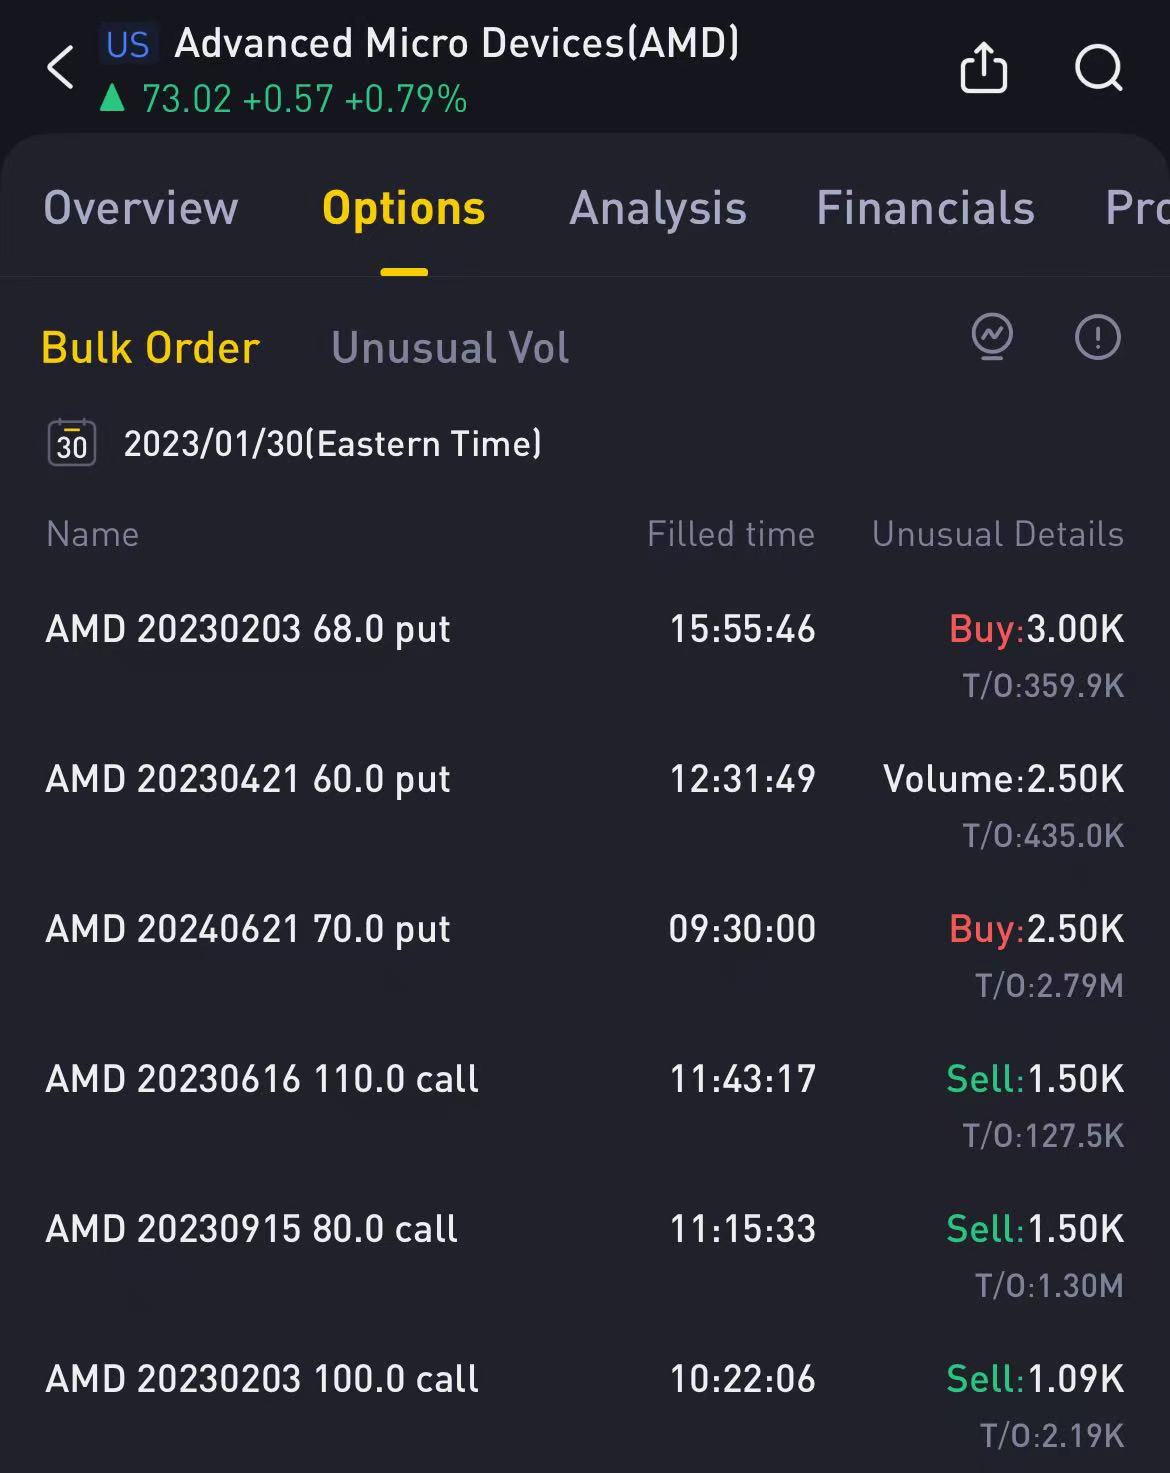Open the calendar date picker icon

[x=72, y=443]
